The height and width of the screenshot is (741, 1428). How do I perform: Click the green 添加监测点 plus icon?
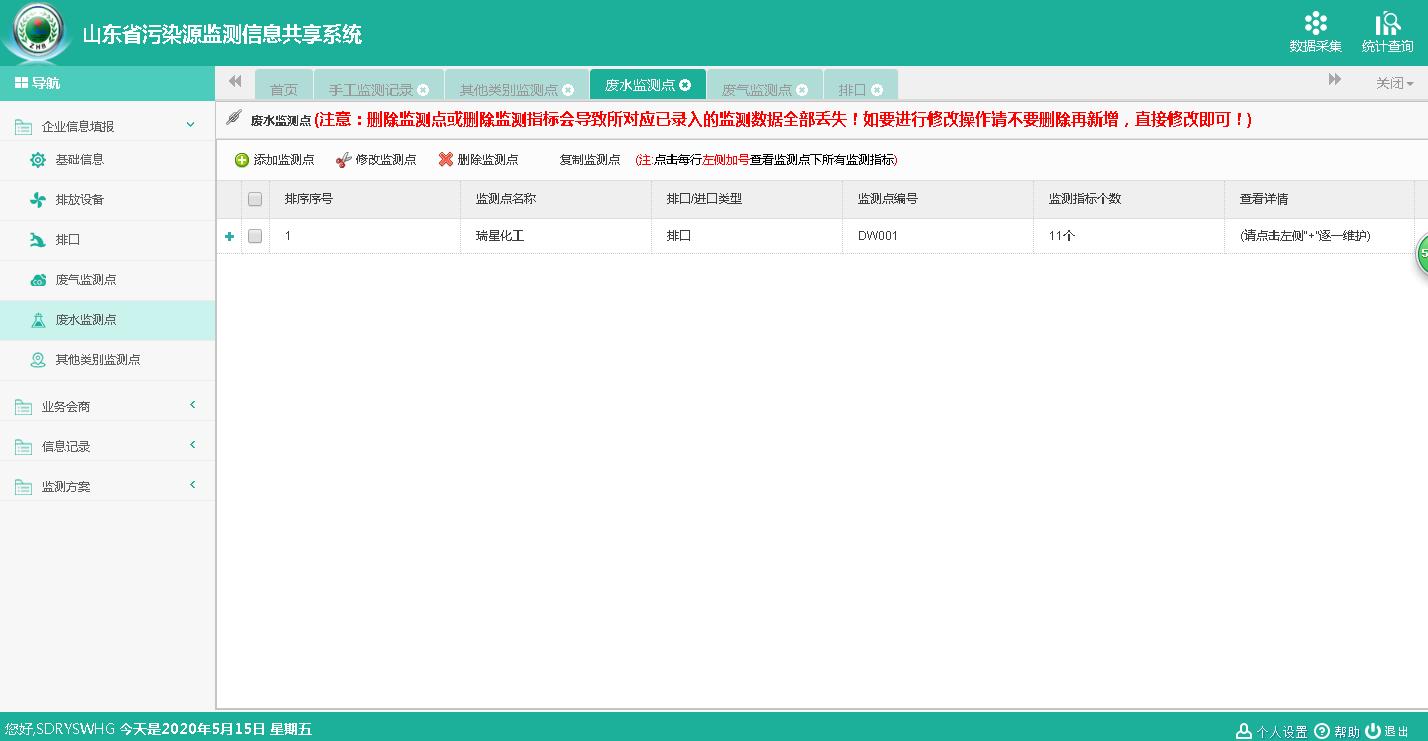coord(242,160)
